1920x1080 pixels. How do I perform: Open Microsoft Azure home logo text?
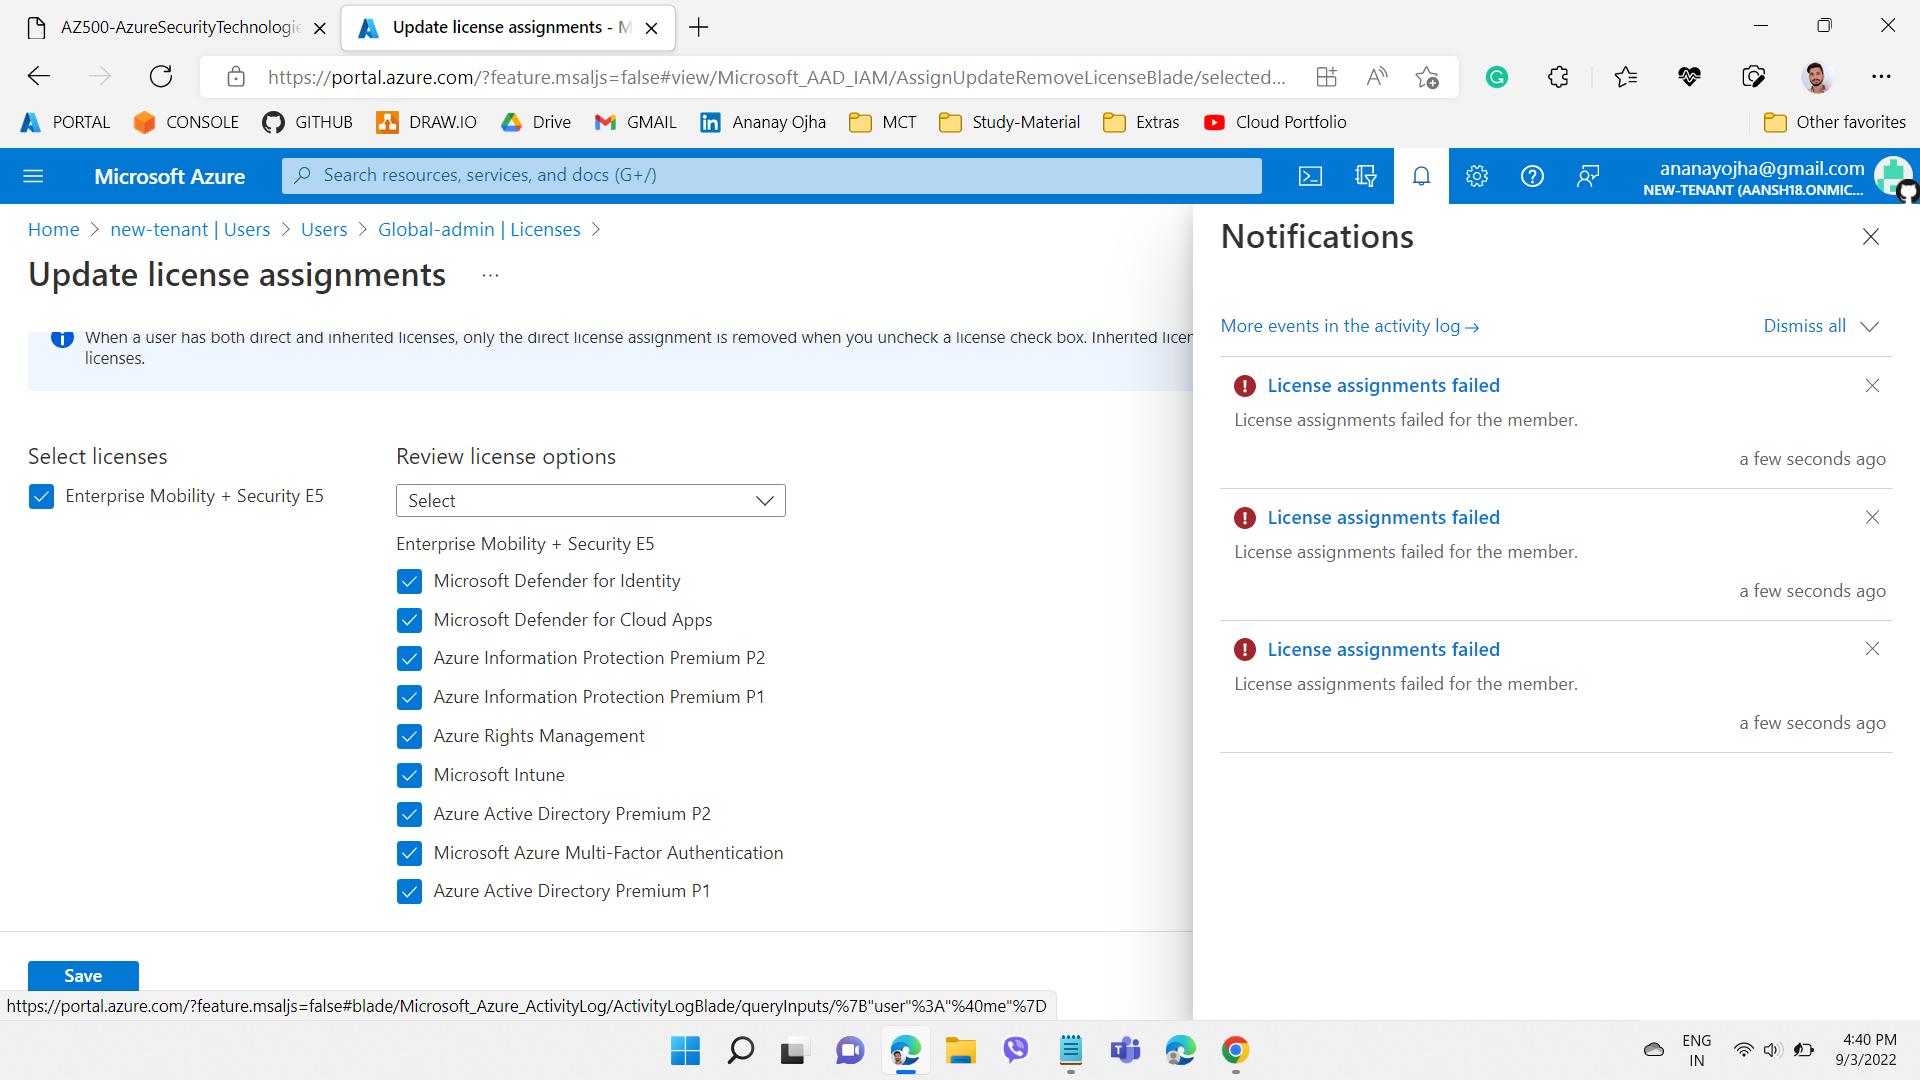(170, 177)
